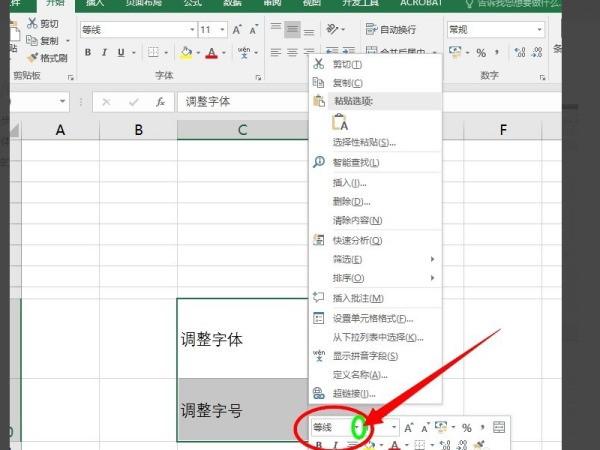The width and height of the screenshot is (600, 450).
Task: Toggle Wrap Text (自动换行)
Action: [x=391, y=29]
